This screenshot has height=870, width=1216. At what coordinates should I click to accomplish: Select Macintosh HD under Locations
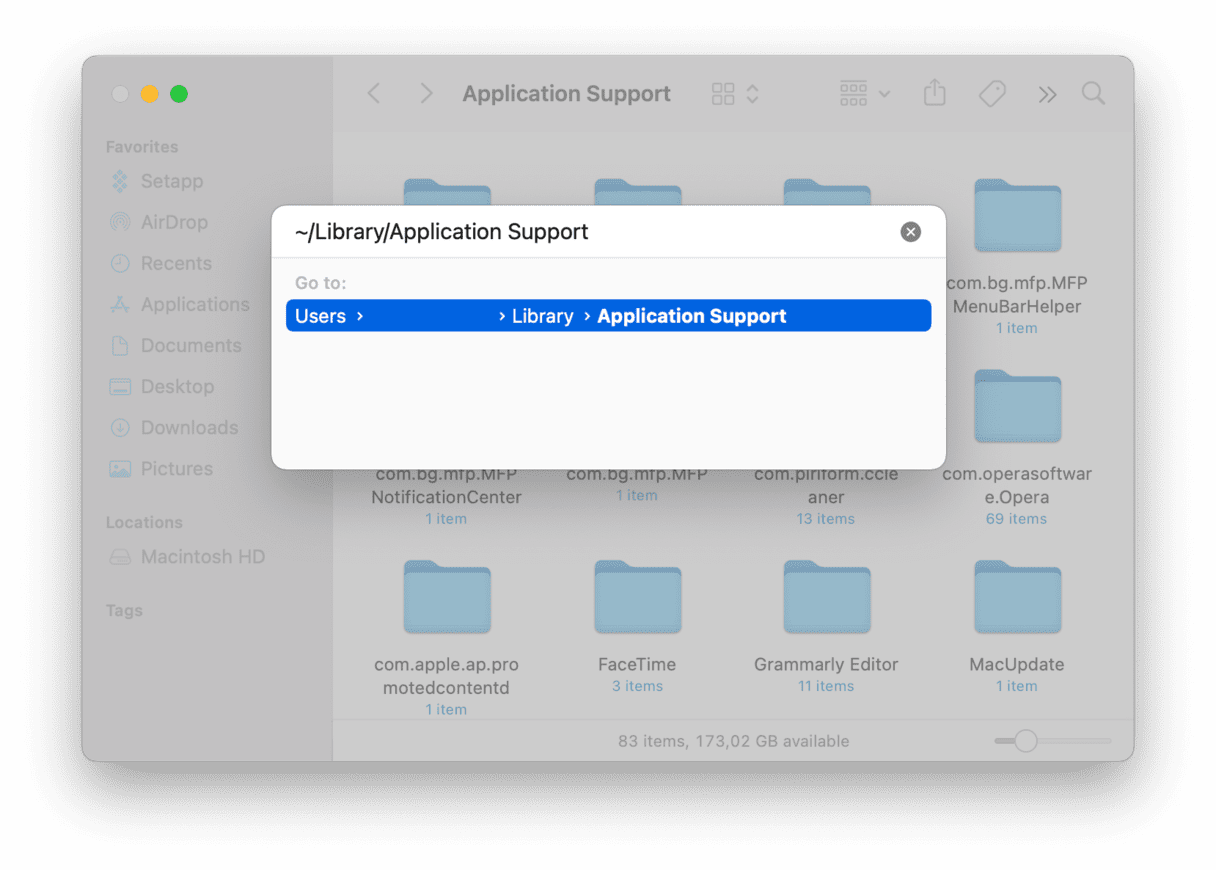tap(202, 557)
